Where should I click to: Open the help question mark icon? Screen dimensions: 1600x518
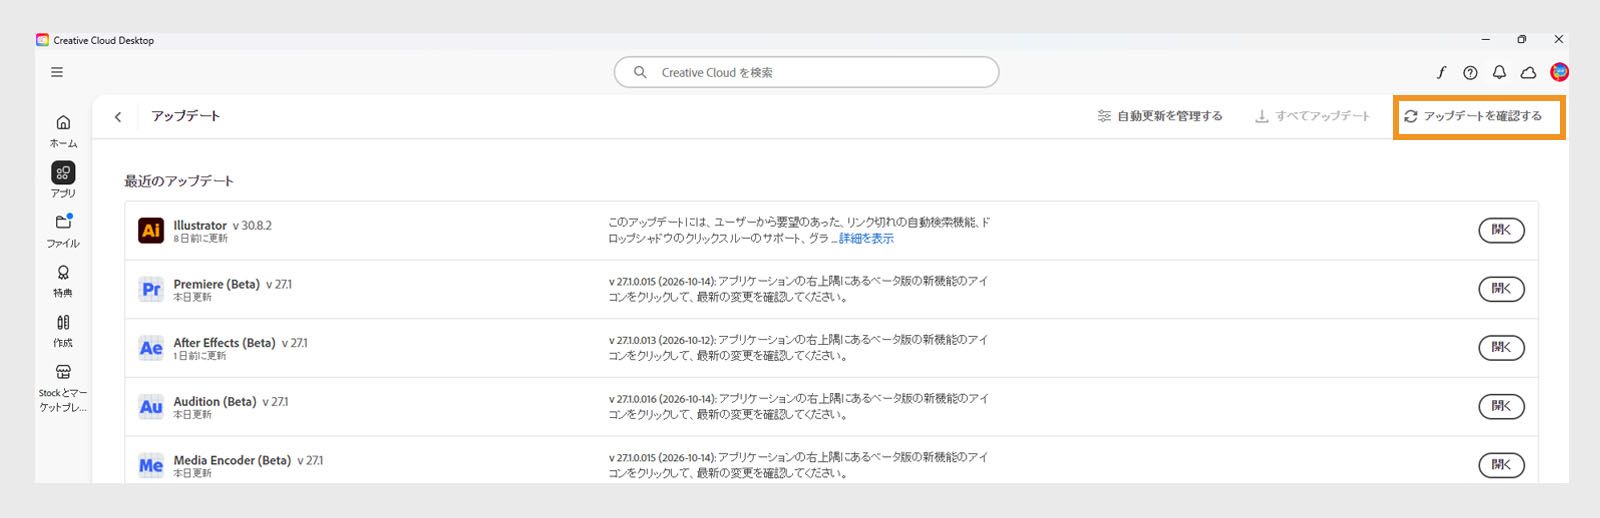coord(1470,72)
